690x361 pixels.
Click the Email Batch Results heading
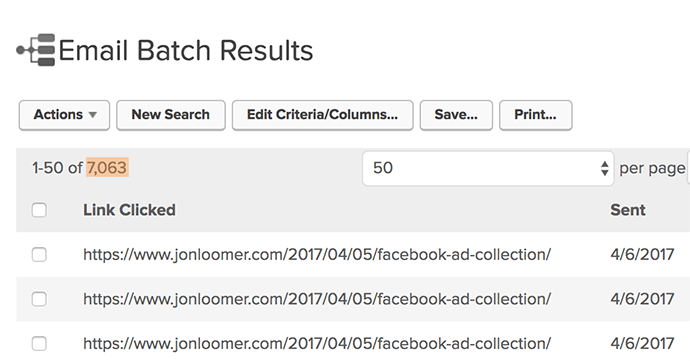[x=186, y=50]
